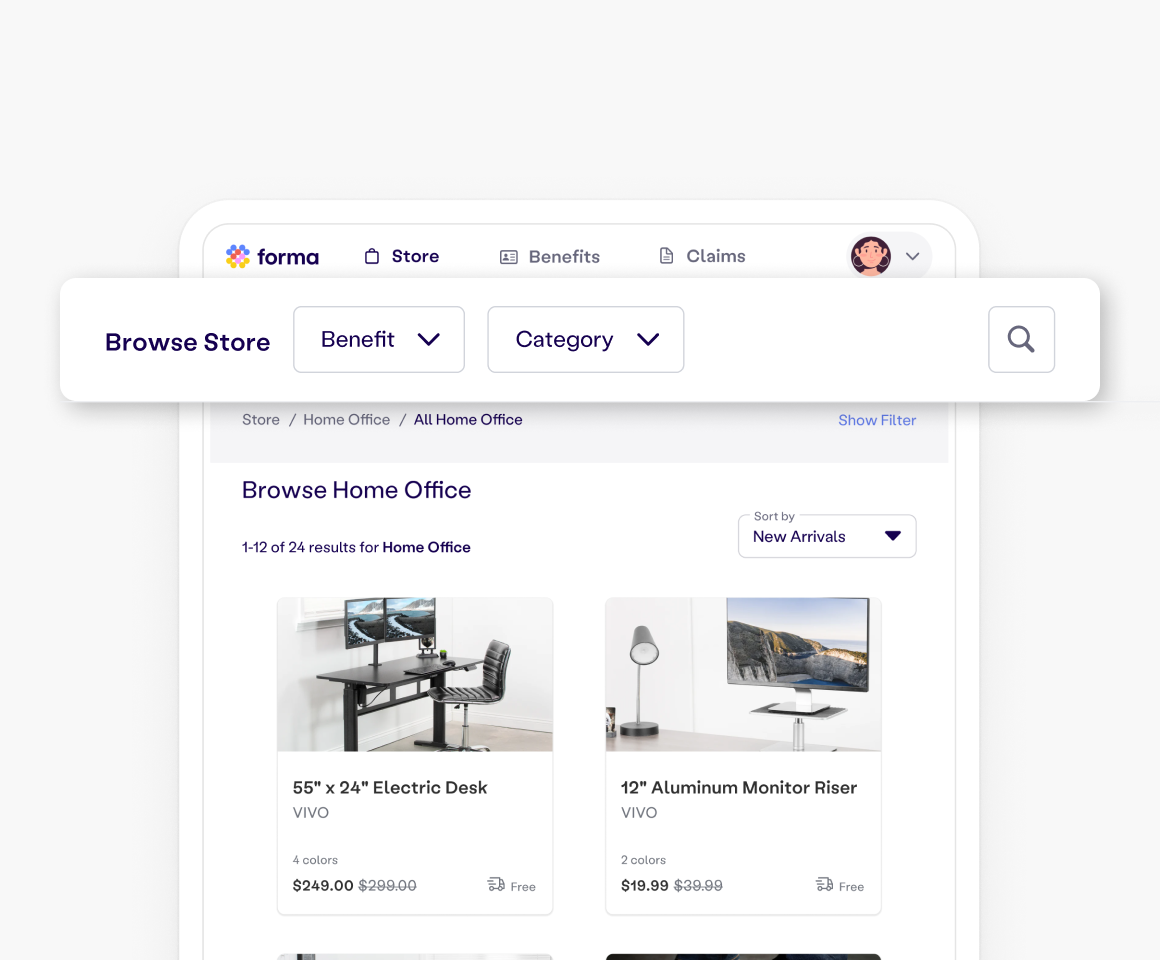Click the 55" x 24" Electric Desk title

point(390,788)
